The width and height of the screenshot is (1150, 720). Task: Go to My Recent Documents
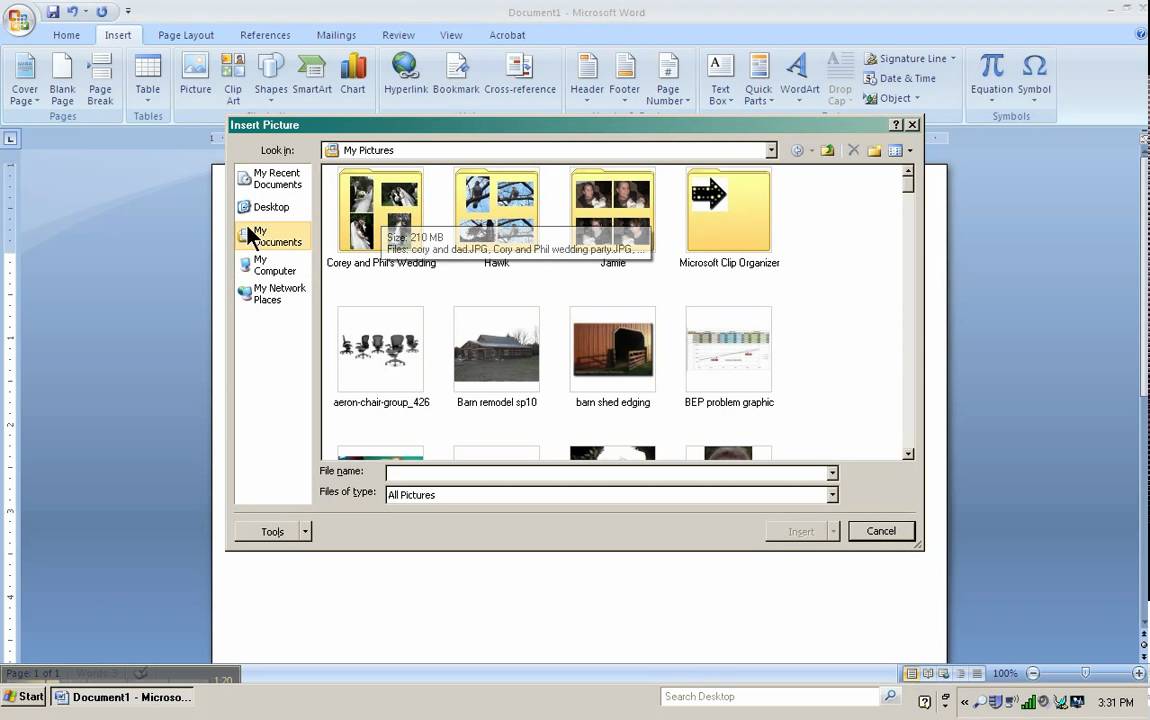(272, 179)
